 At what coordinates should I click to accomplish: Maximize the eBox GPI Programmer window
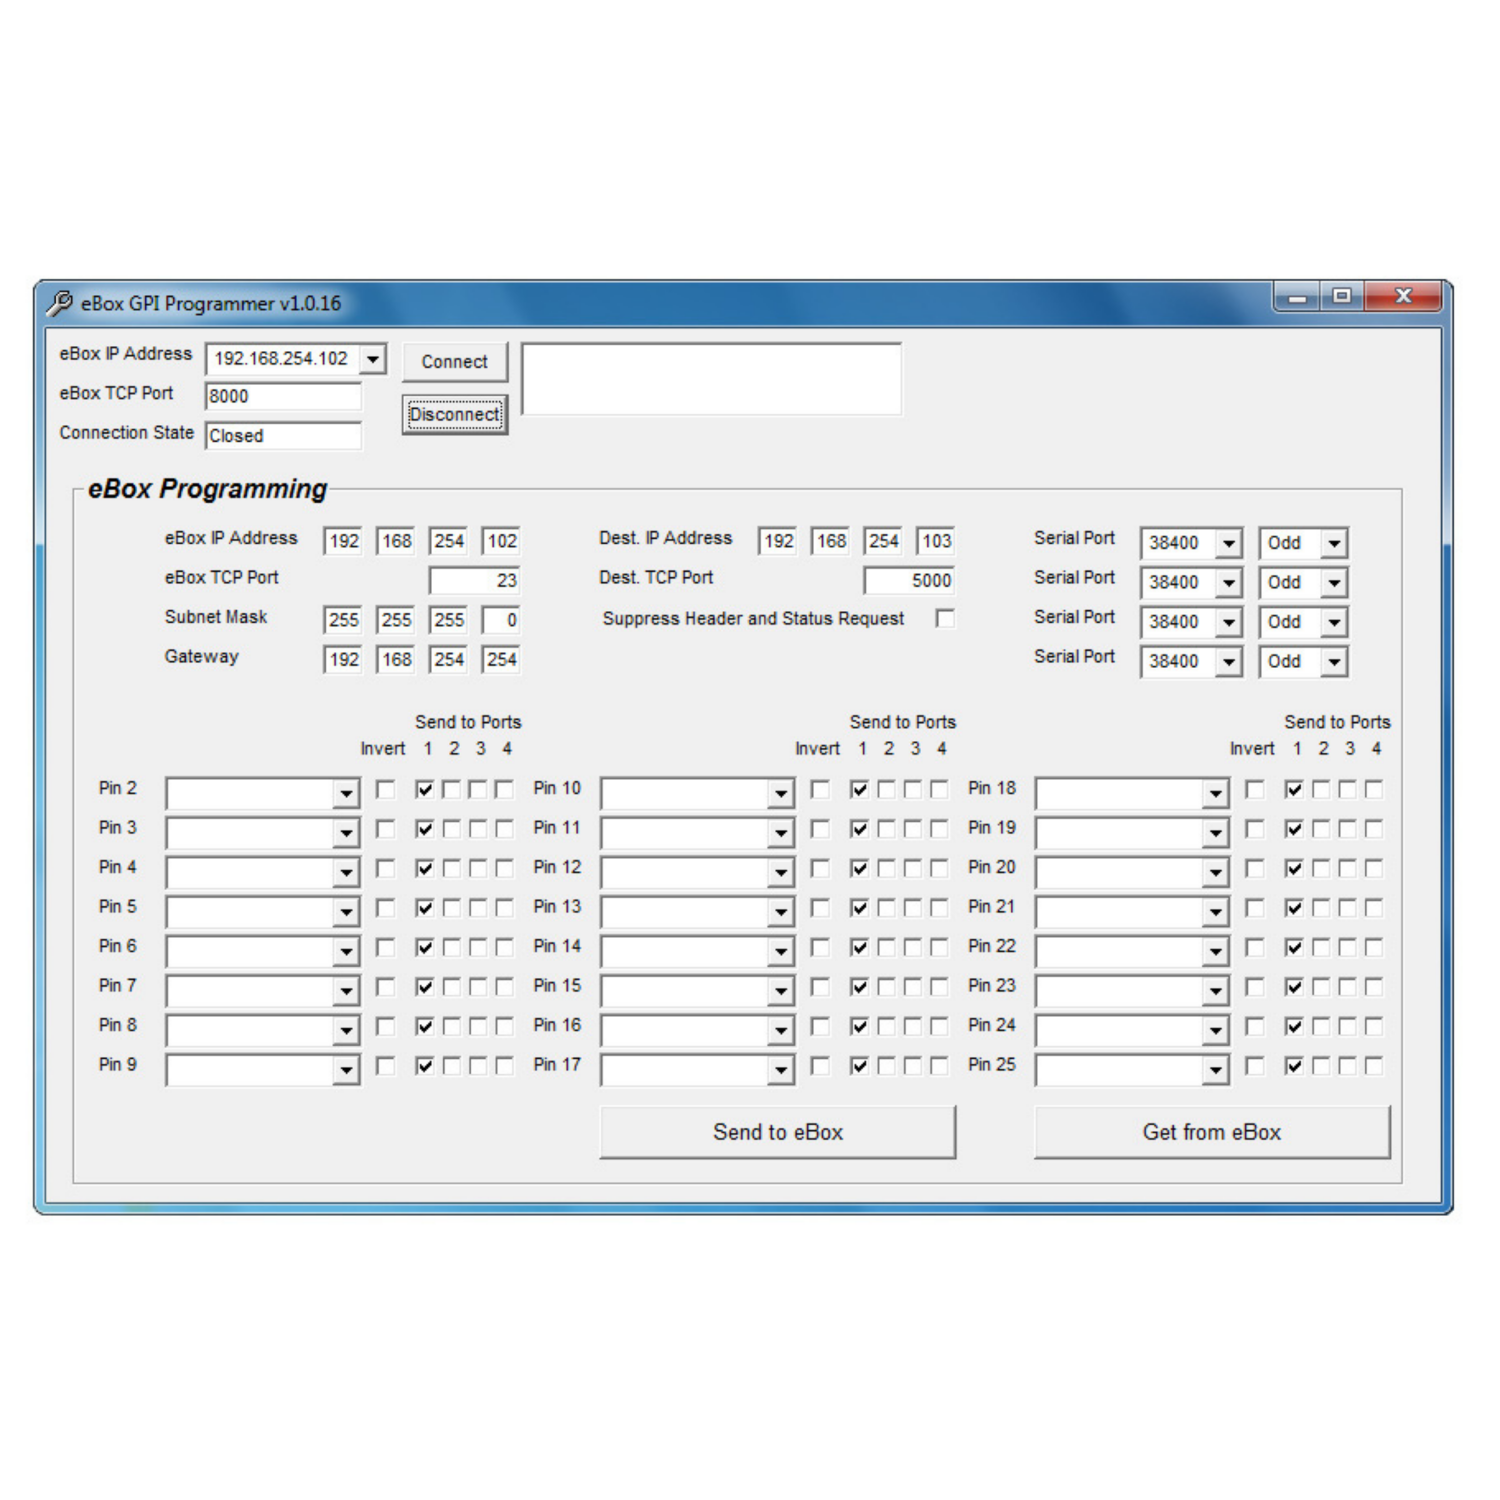[x=1342, y=297]
